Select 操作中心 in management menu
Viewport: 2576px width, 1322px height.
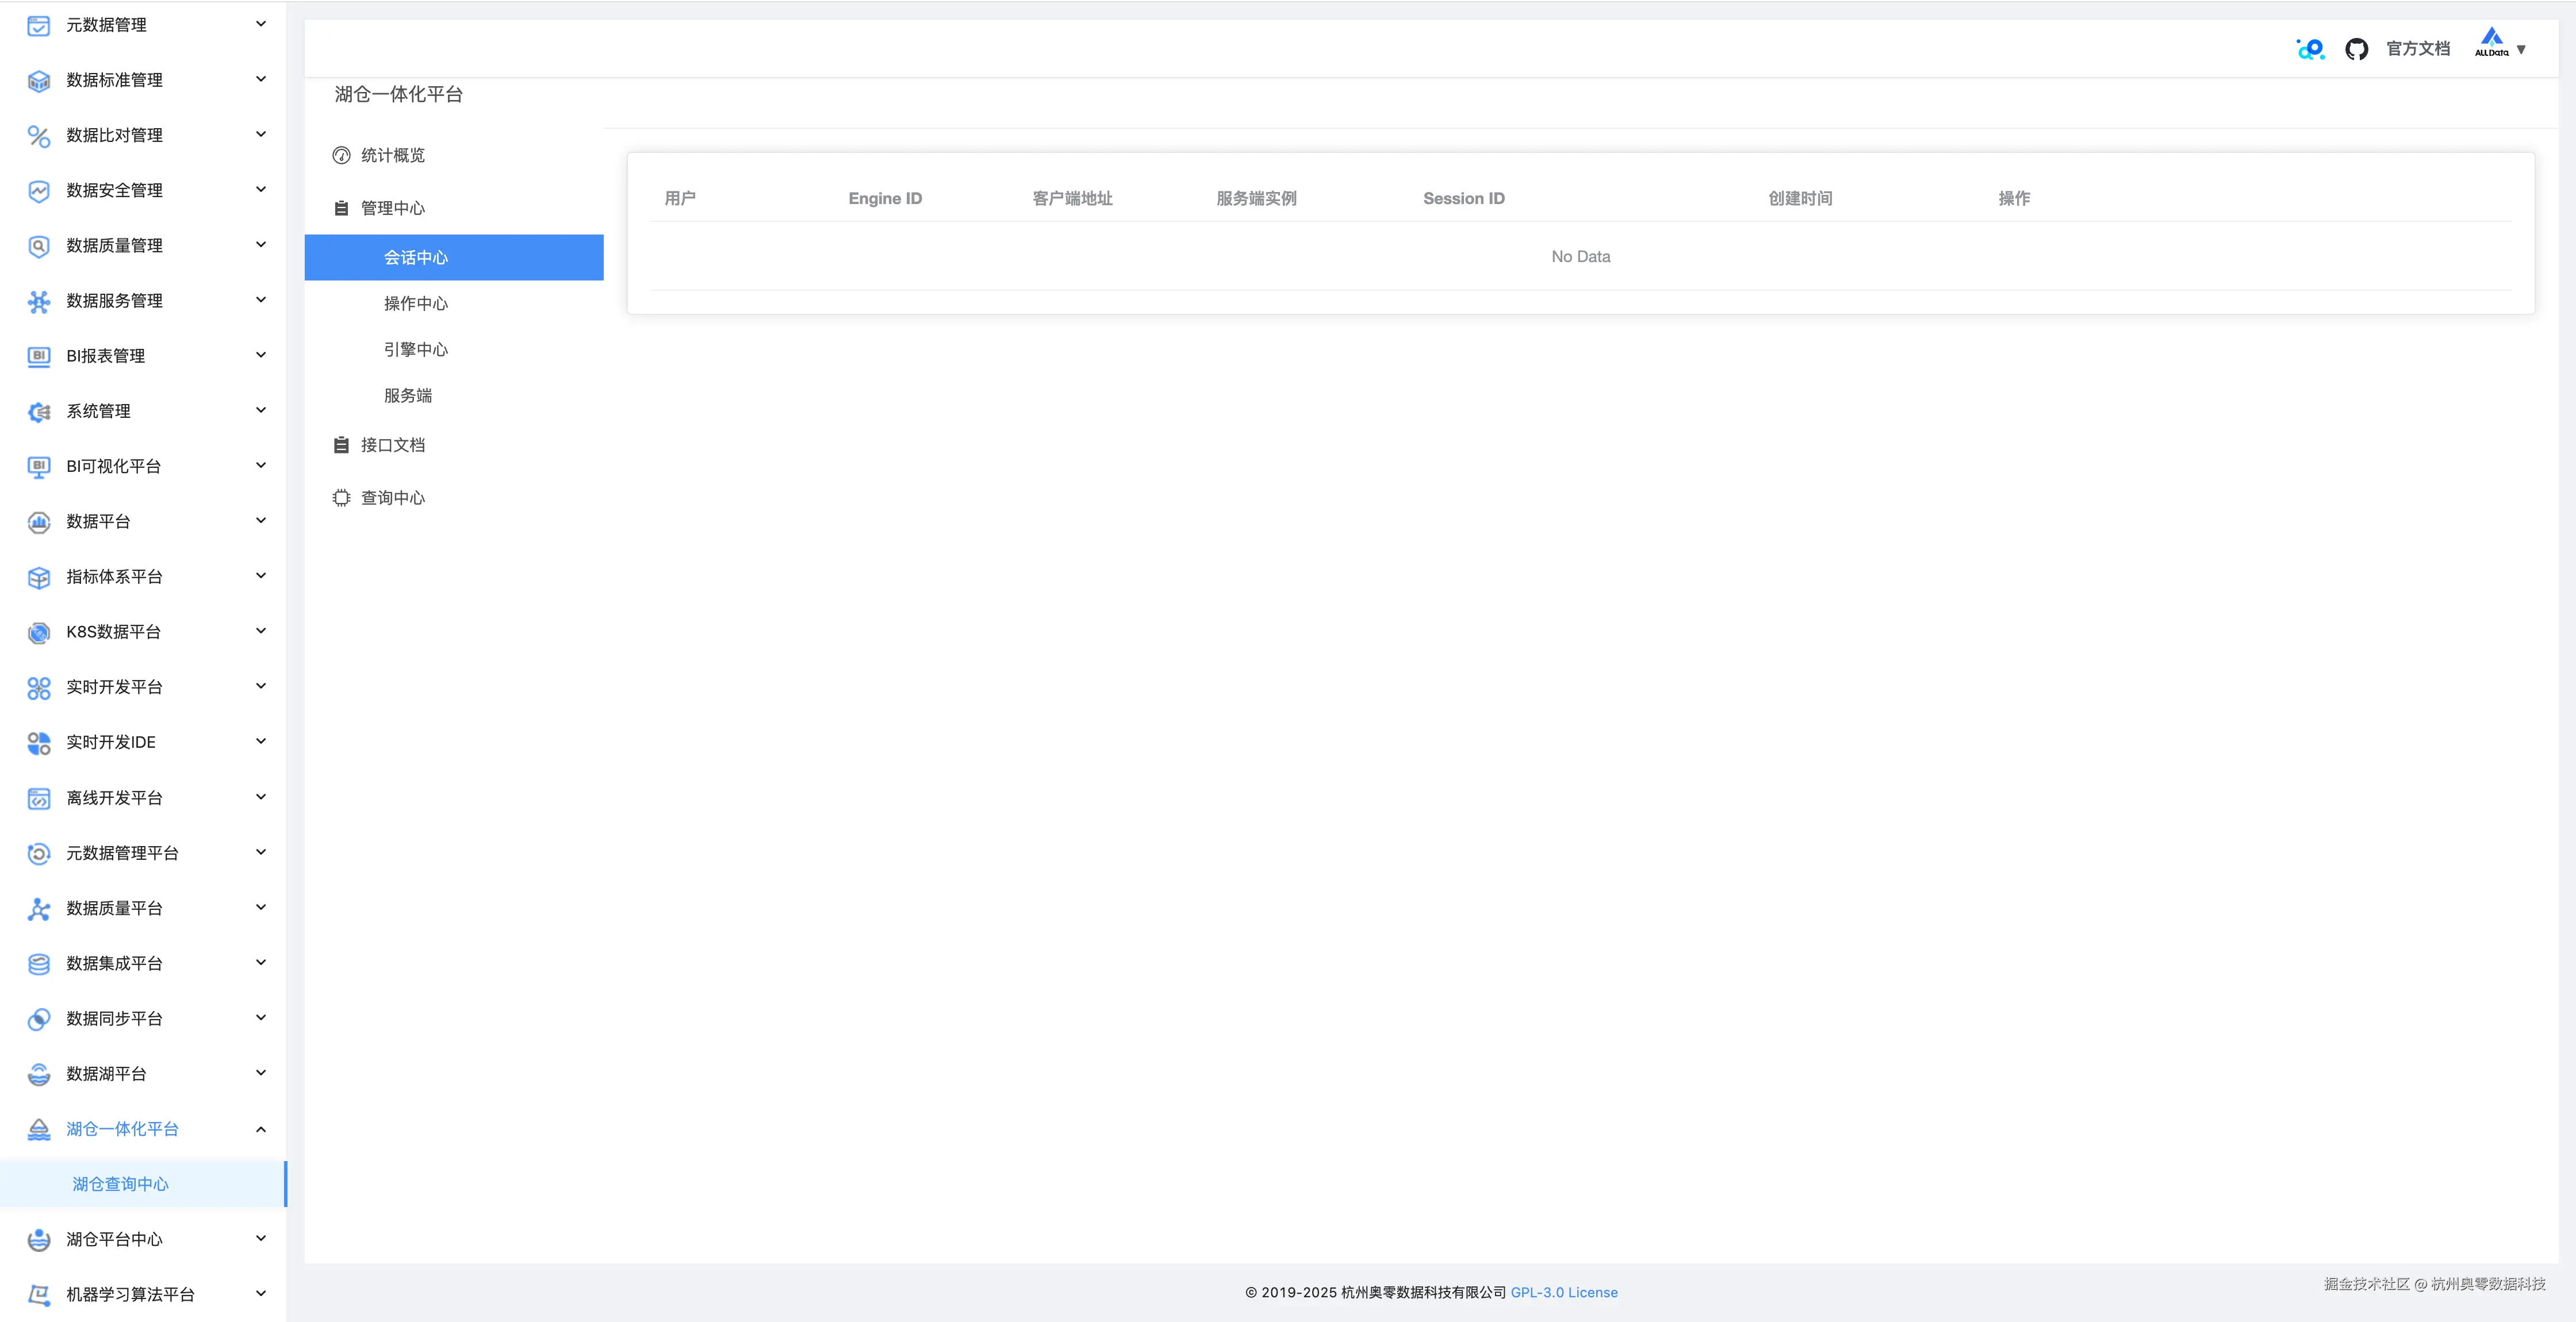click(416, 304)
